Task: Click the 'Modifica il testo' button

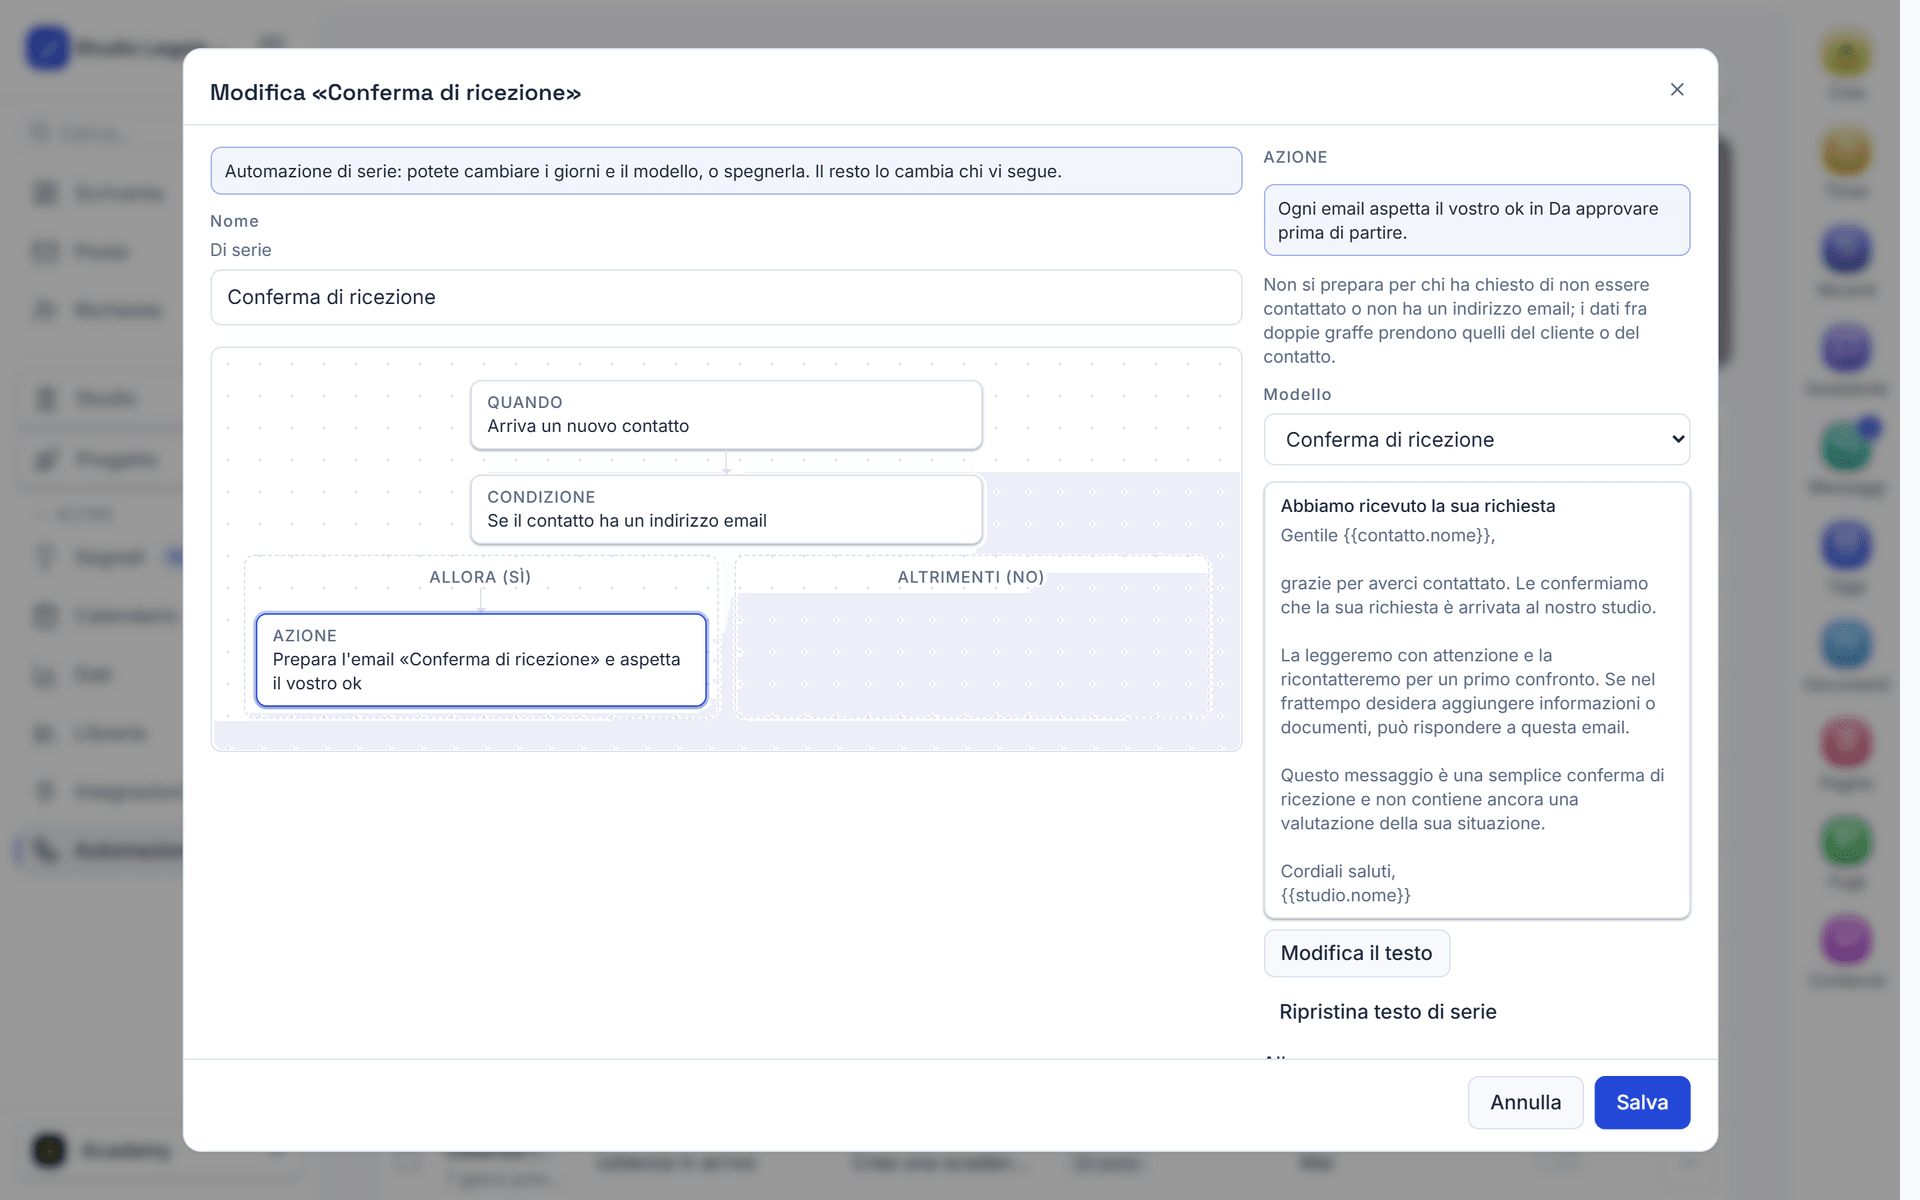Action: [x=1356, y=953]
